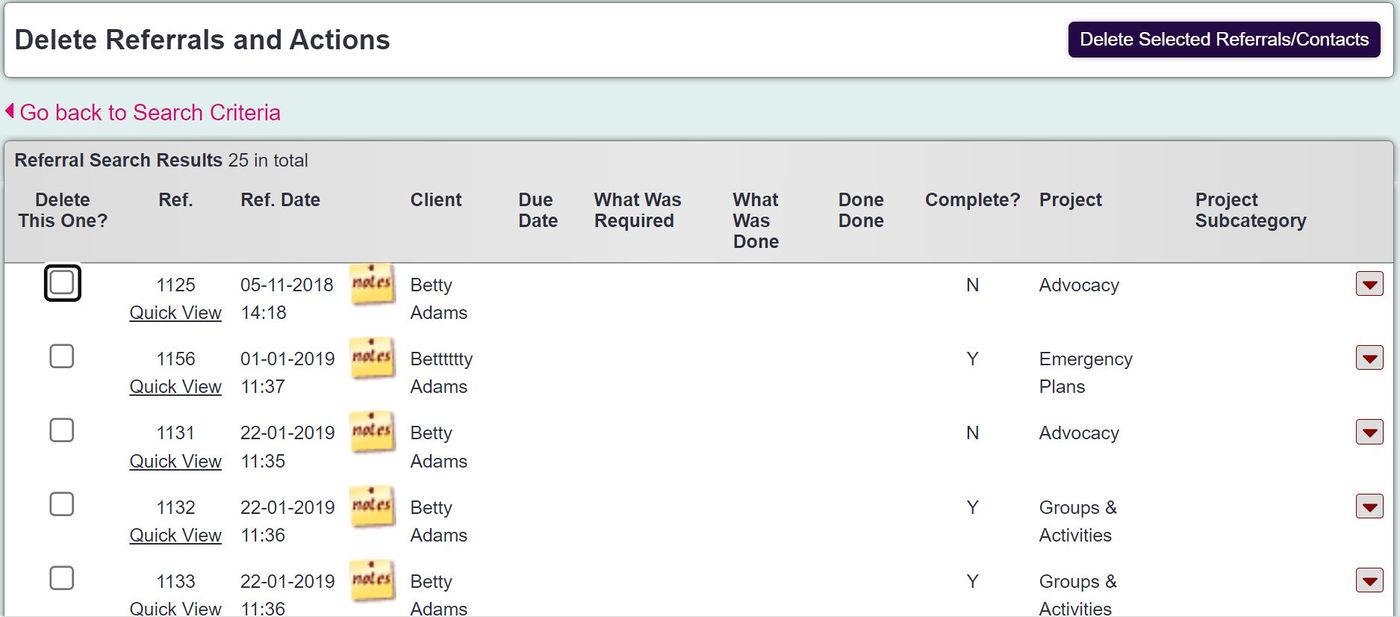Check the delete checkbox for referral 1125

point(61,282)
